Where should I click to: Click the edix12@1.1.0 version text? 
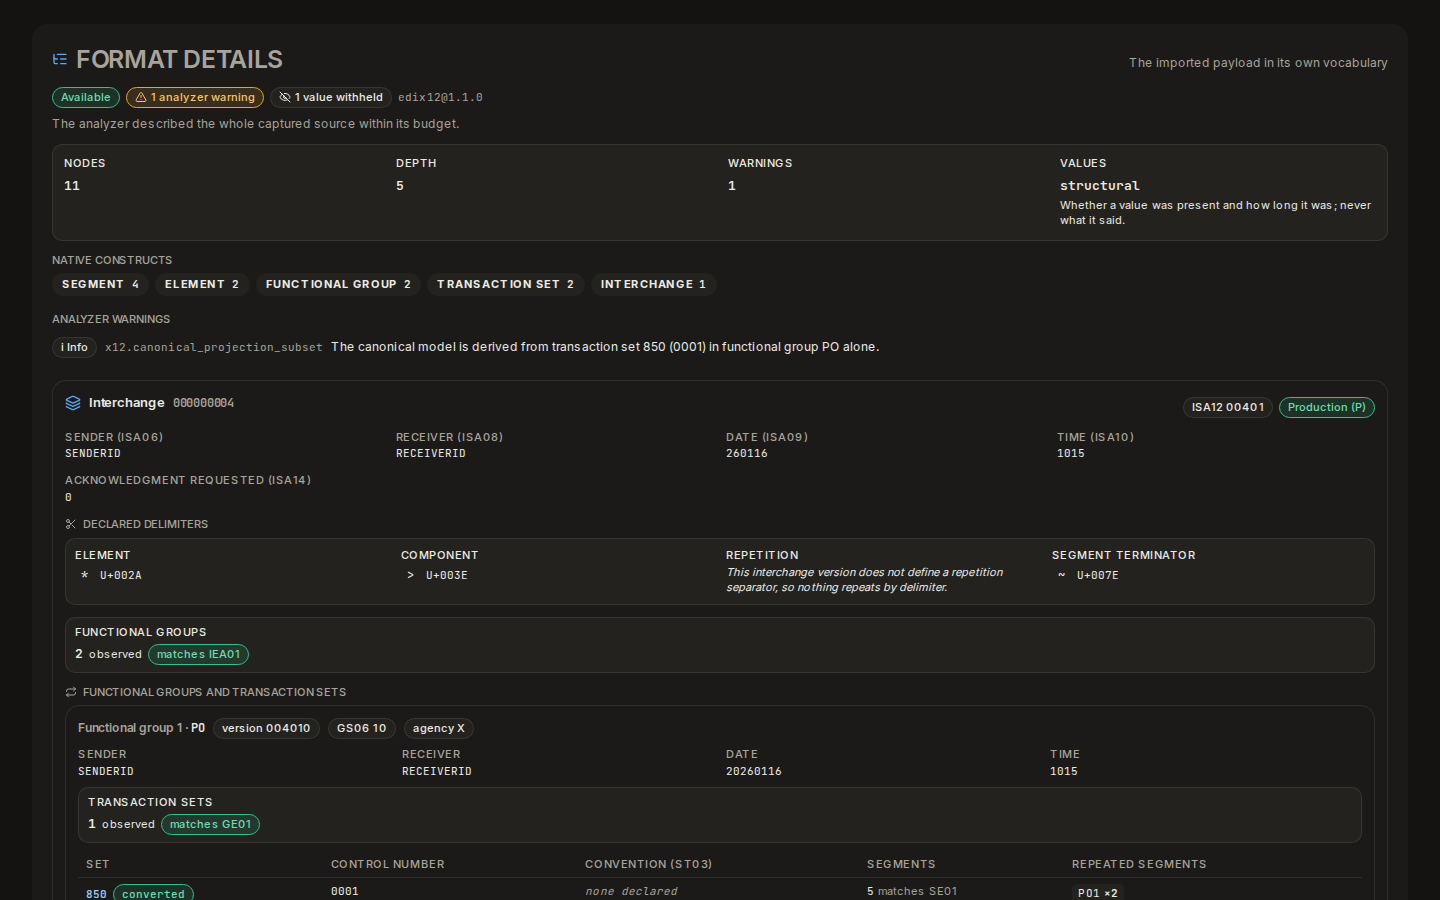440,98
